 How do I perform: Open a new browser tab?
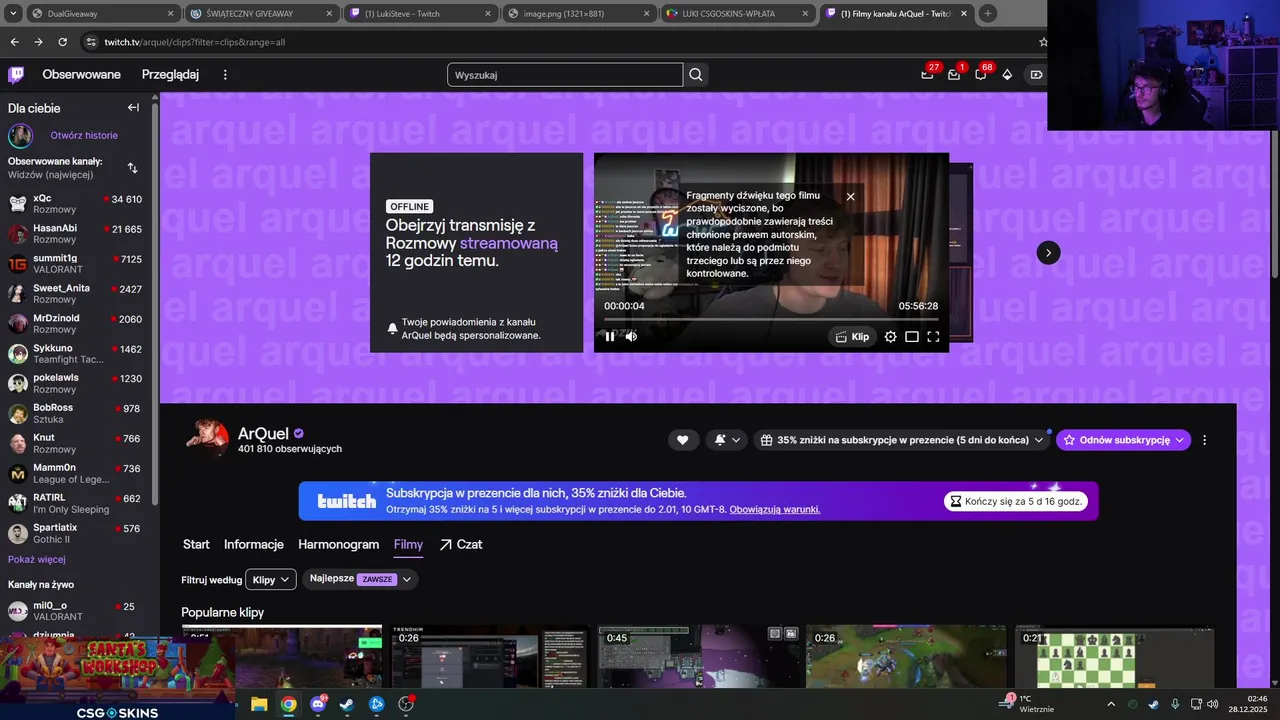(988, 13)
